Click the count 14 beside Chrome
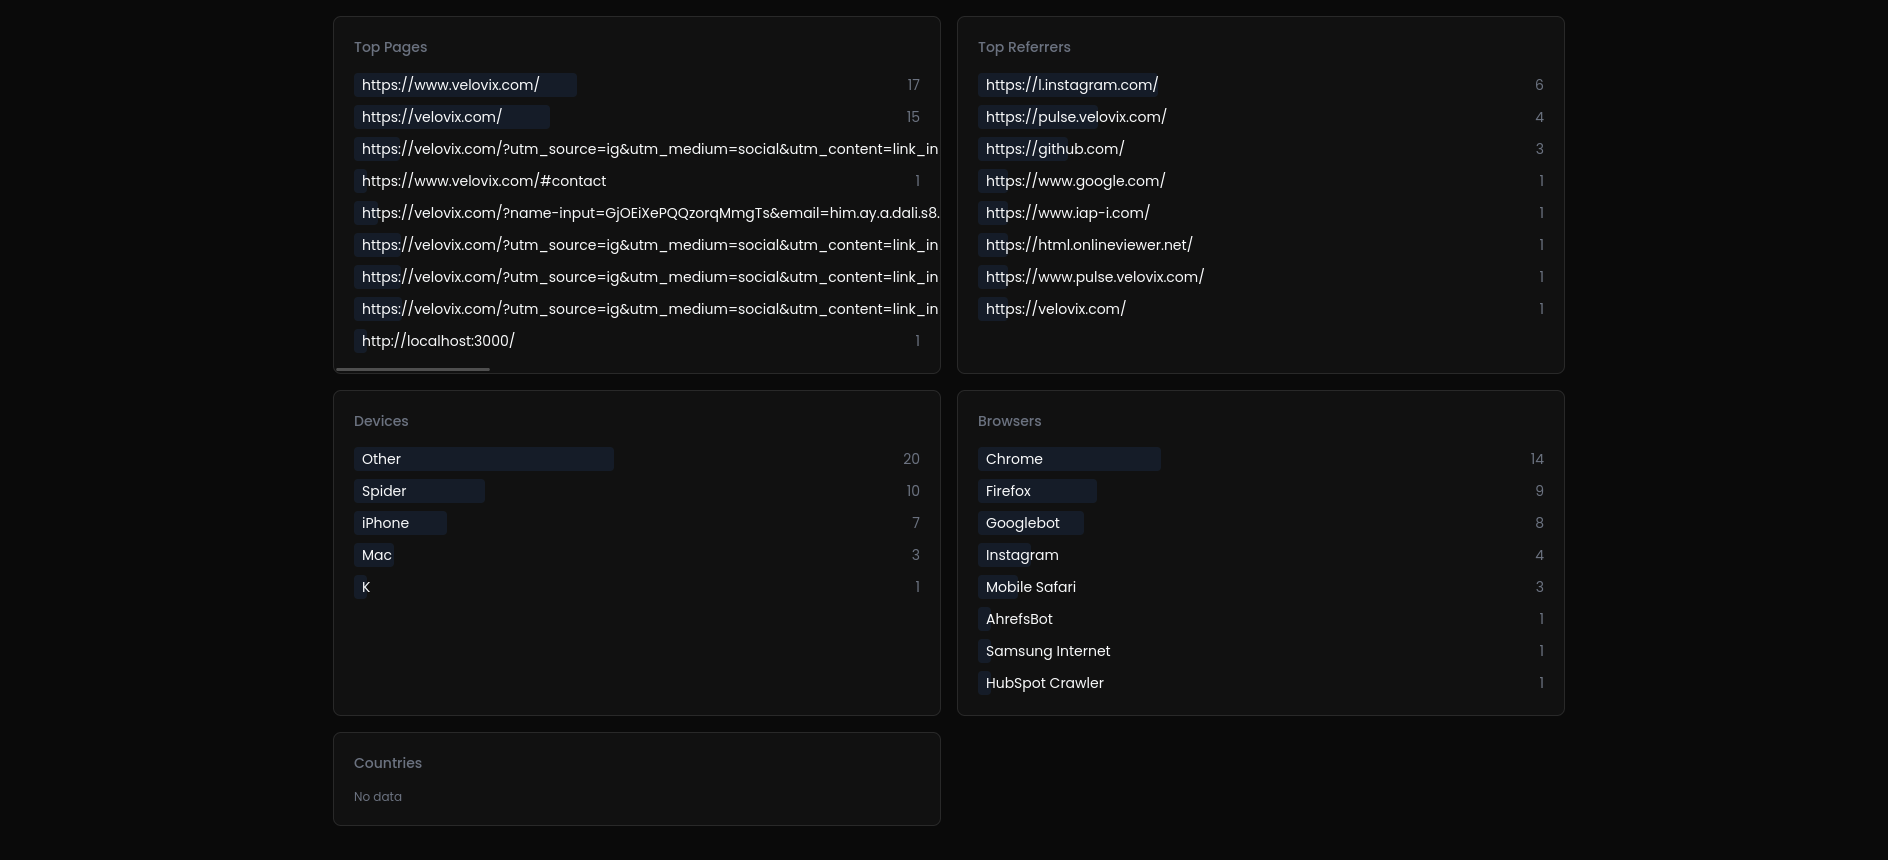1888x860 pixels. point(1536,459)
